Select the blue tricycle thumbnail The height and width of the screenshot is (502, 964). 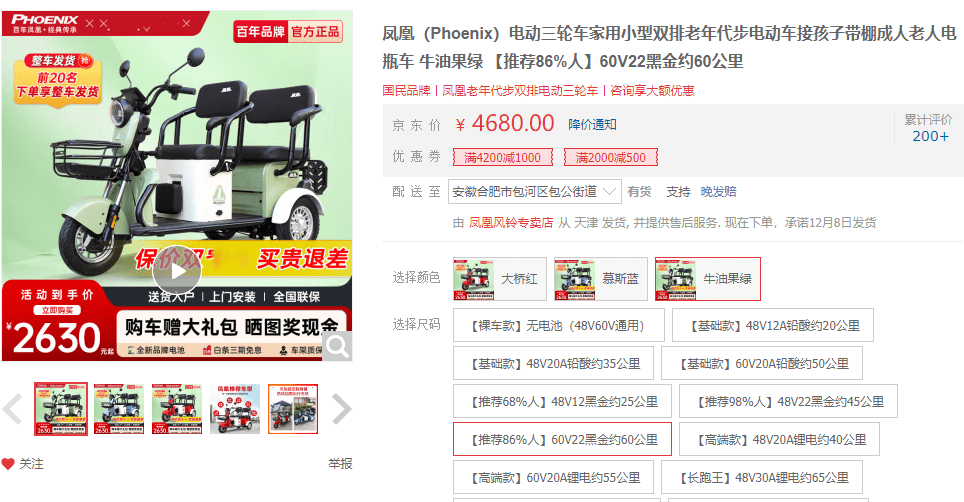[119, 409]
